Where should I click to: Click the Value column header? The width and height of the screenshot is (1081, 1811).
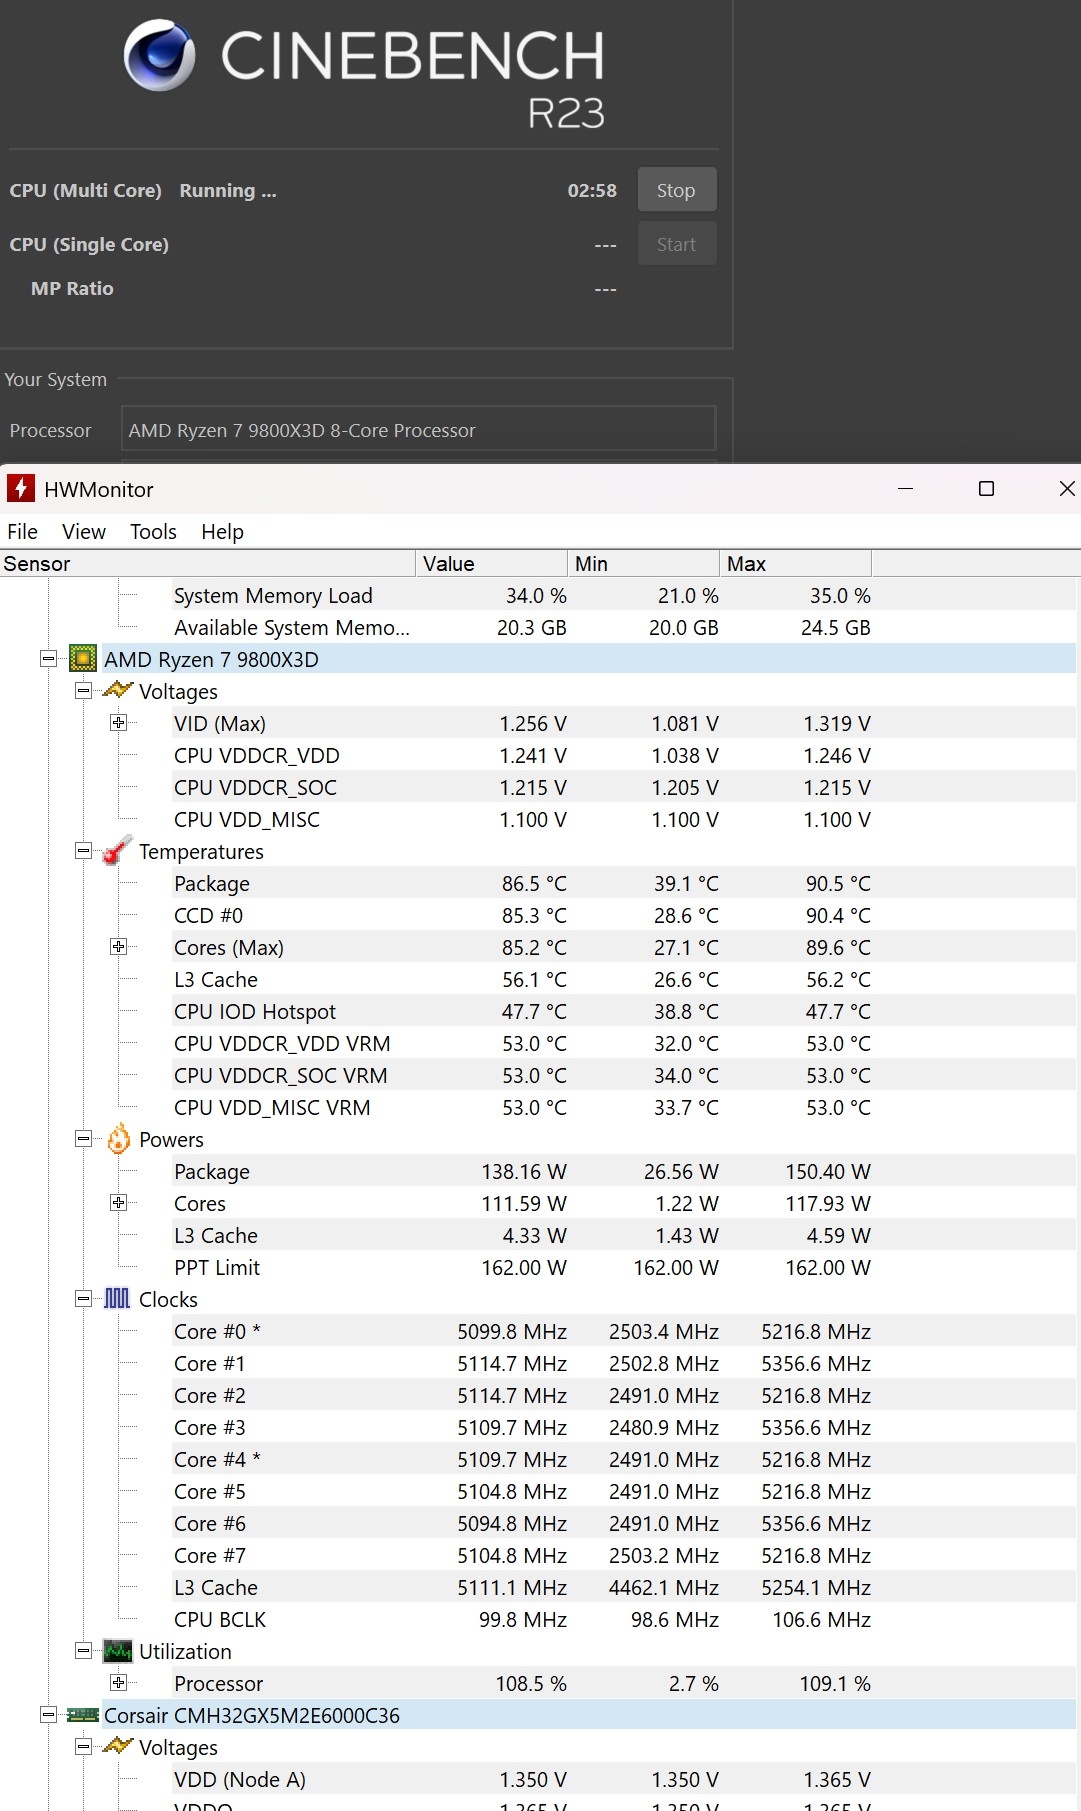point(490,564)
